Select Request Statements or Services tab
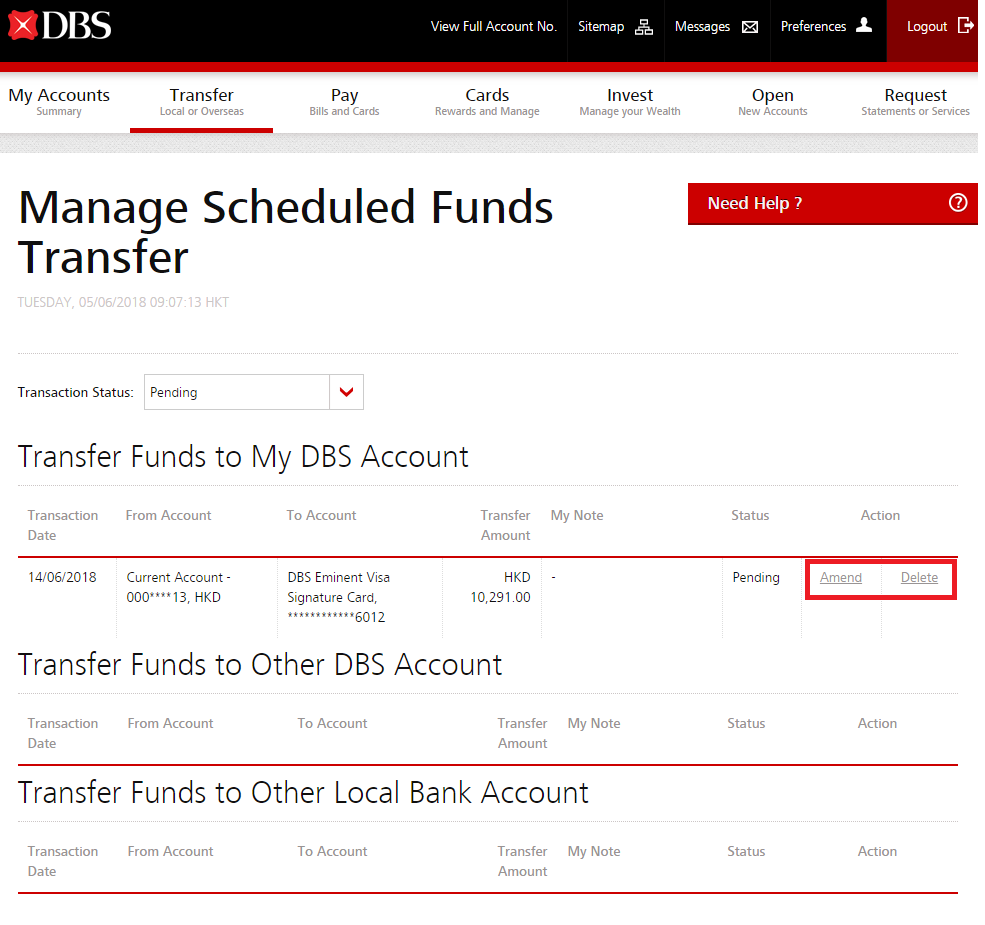This screenshot has width=985, height=925. click(915, 102)
